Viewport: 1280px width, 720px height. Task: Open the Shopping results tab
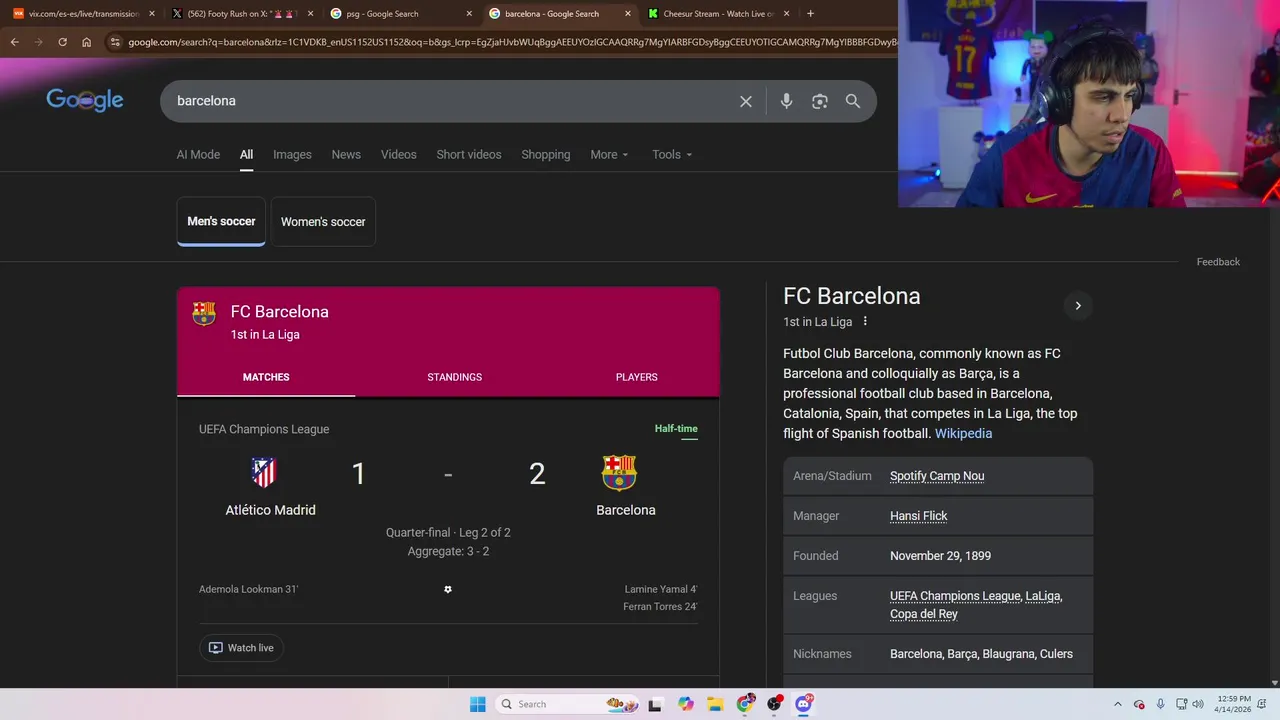pyautogui.click(x=546, y=155)
